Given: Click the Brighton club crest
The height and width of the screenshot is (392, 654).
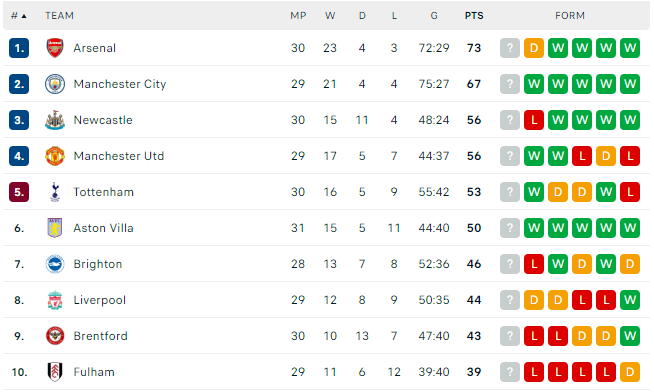Looking at the screenshot, I should tap(55, 264).
